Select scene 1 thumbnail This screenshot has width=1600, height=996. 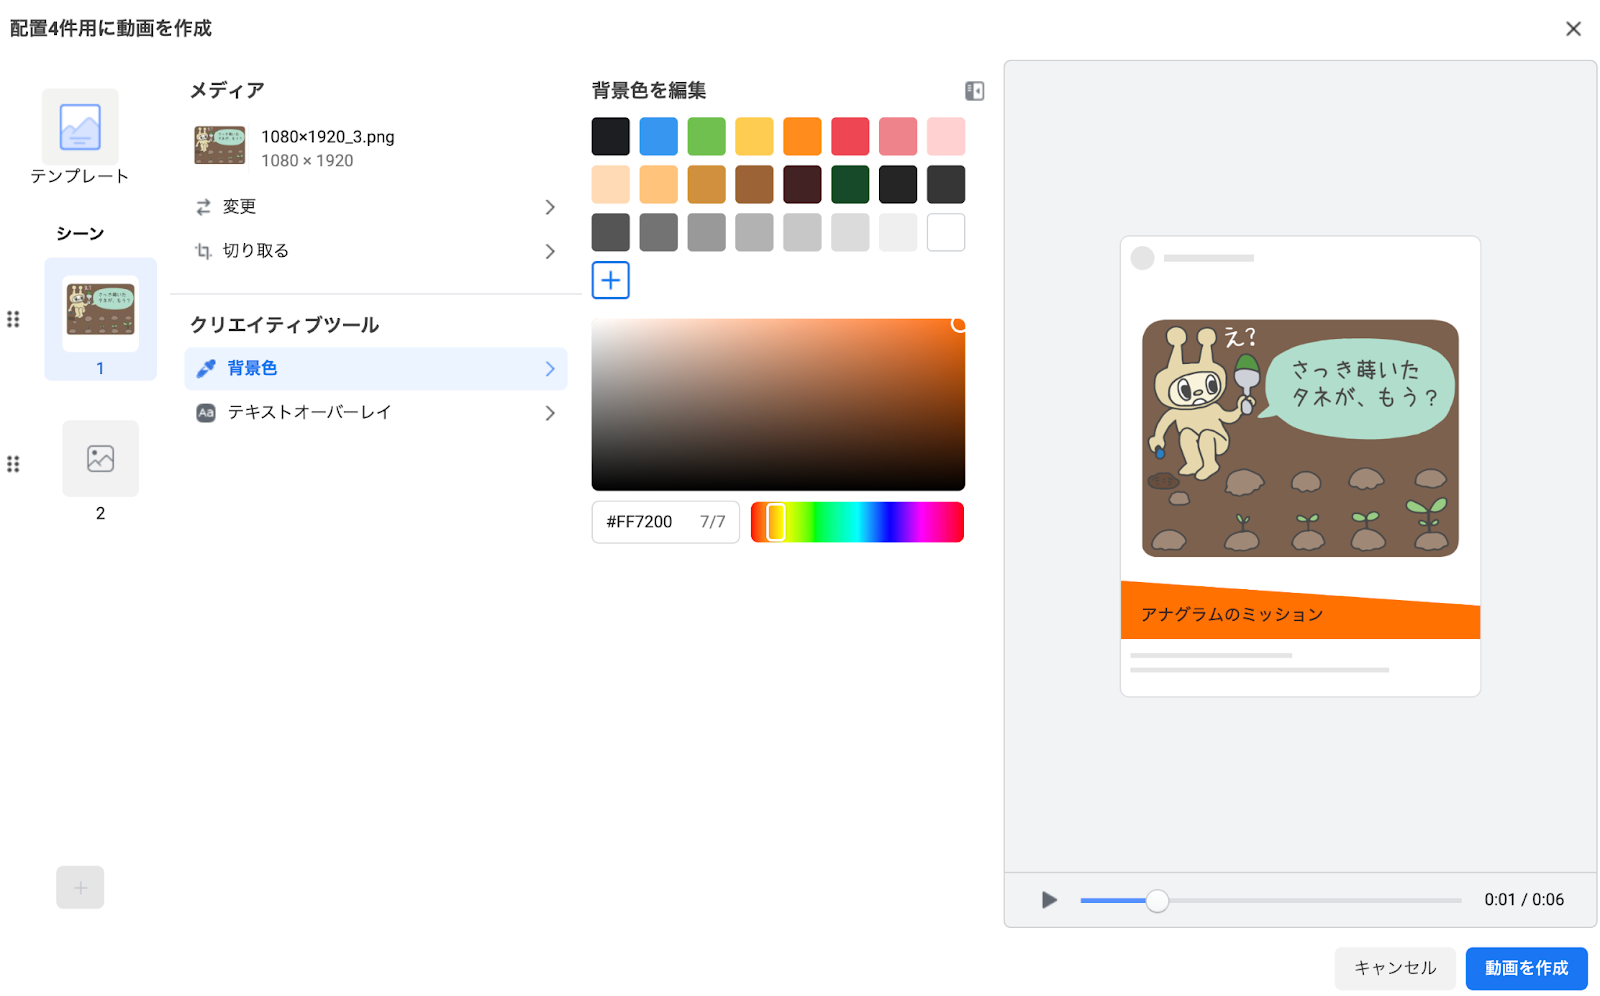[100, 314]
